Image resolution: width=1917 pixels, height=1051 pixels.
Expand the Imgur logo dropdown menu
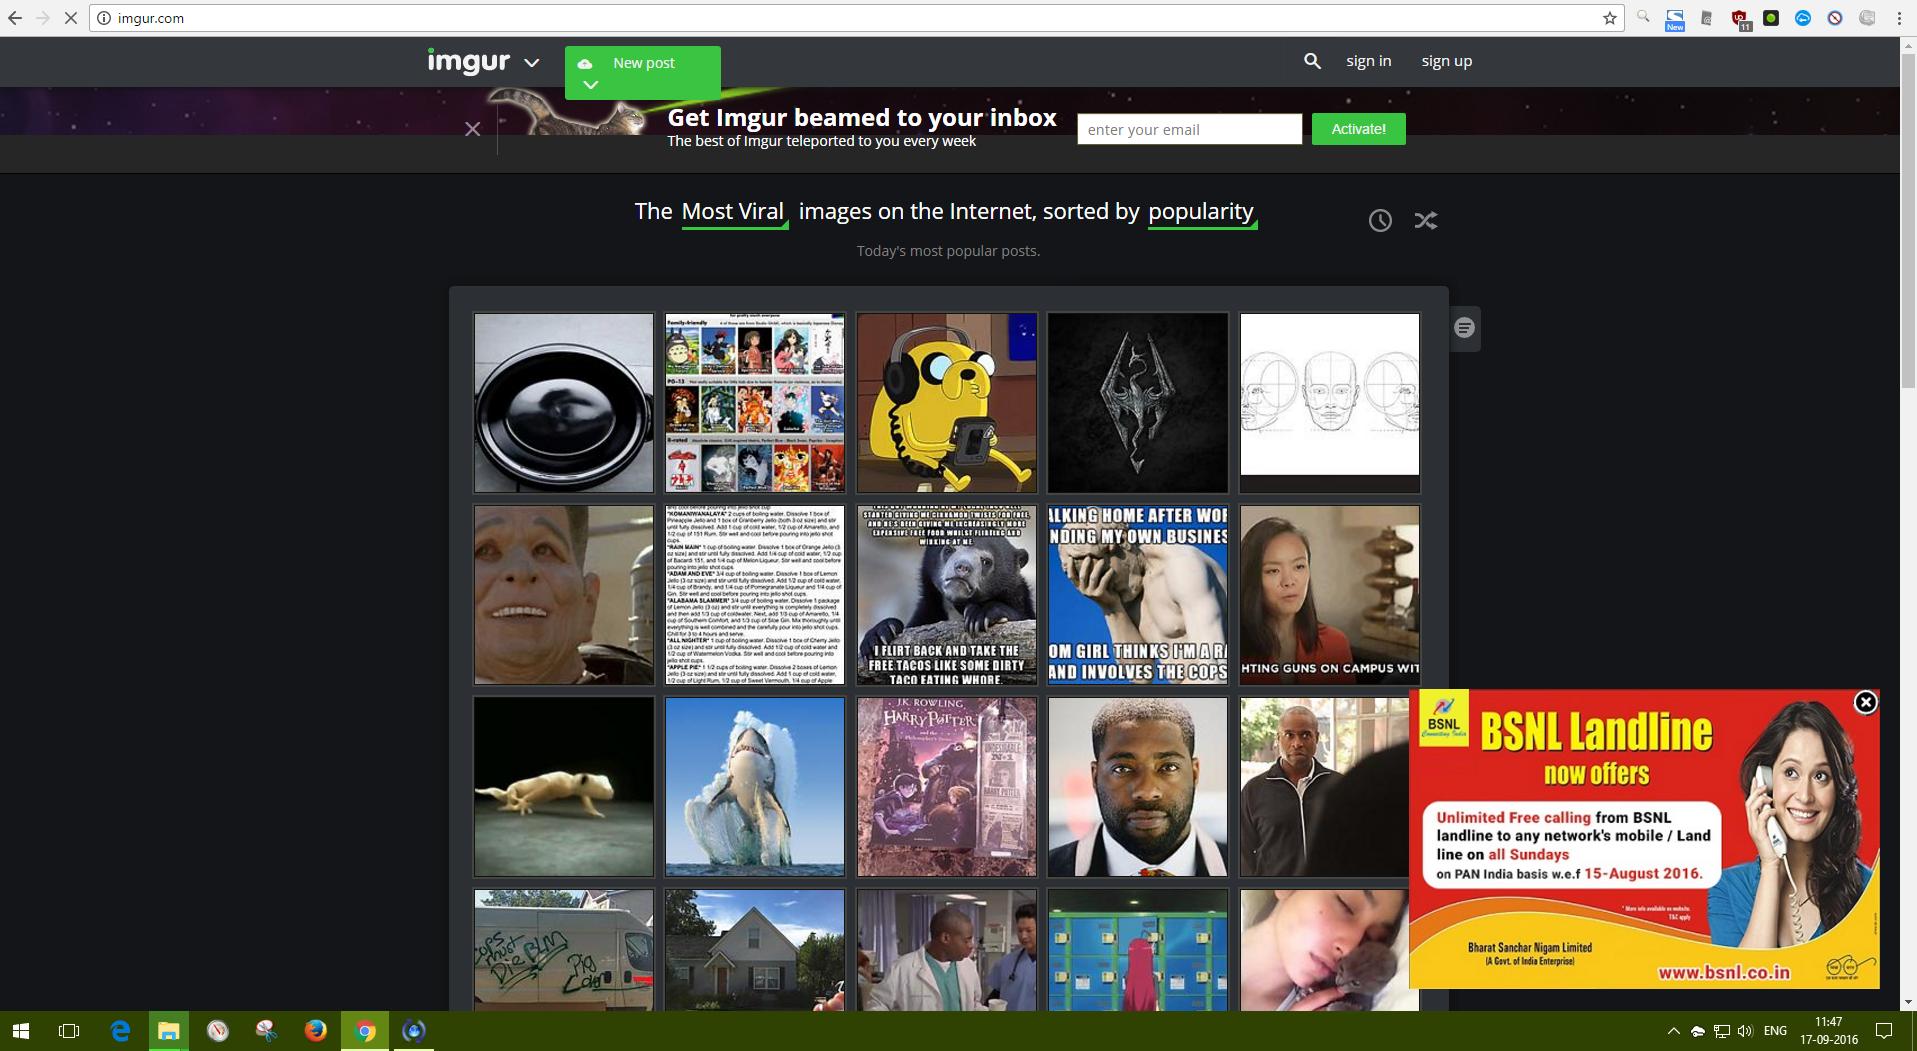point(532,63)
